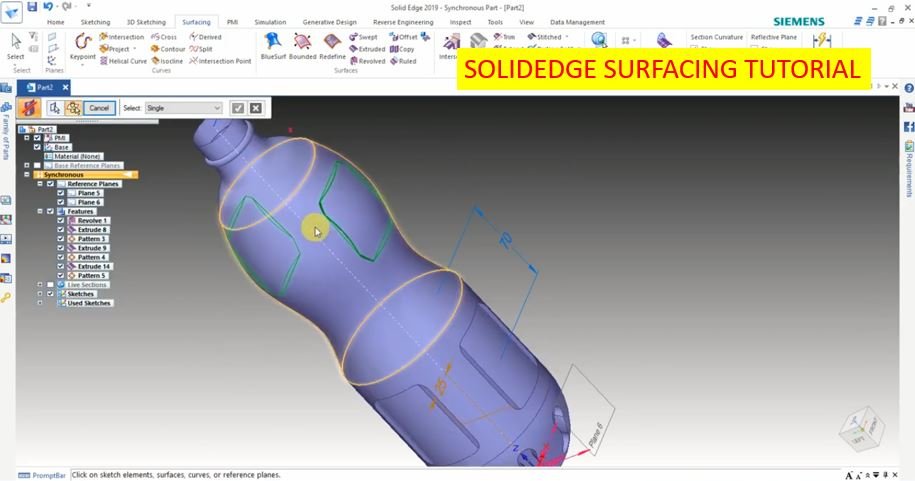This screenshot has height=481, width=915.
Task: Switch to the Sketching ribbon tab
Action: [x=95, y=22]
